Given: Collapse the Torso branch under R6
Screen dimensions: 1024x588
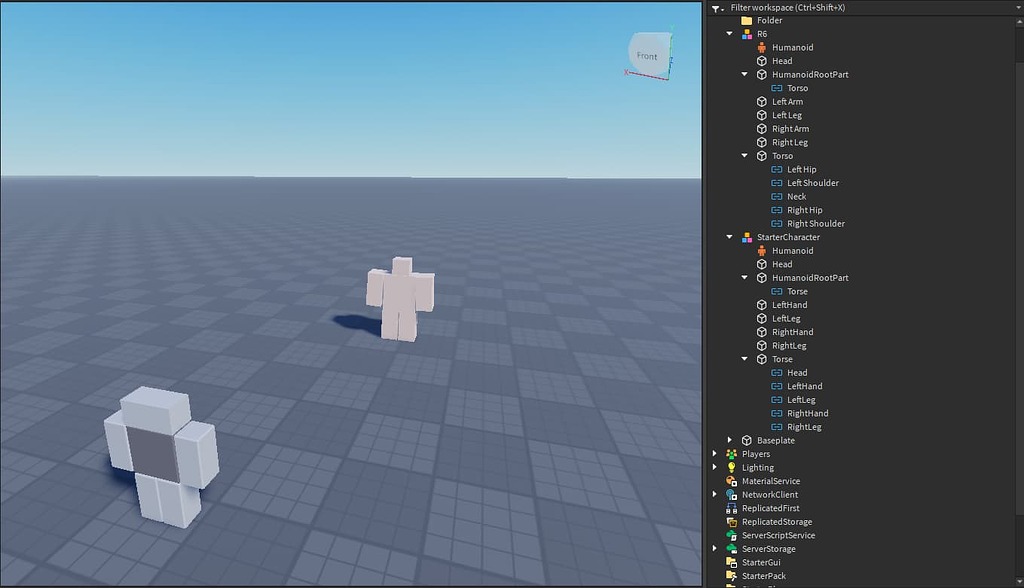Looking at the screenshot, I should point(744,155).
